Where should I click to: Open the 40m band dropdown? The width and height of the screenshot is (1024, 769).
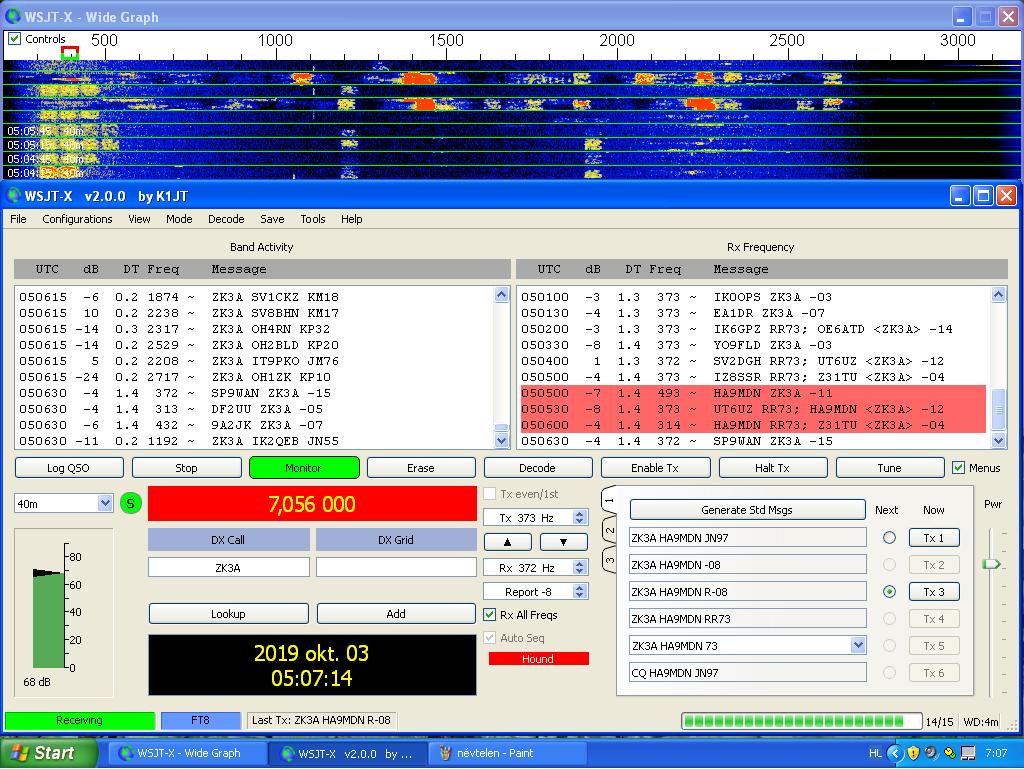click(104, 503)
